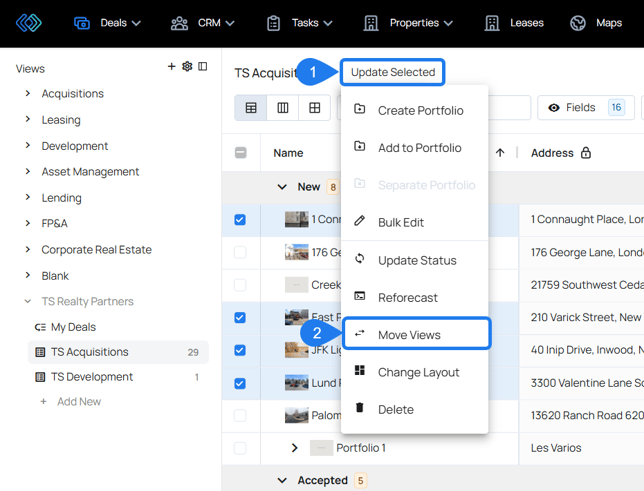Click the Update Selected button

tap(393, 72)
